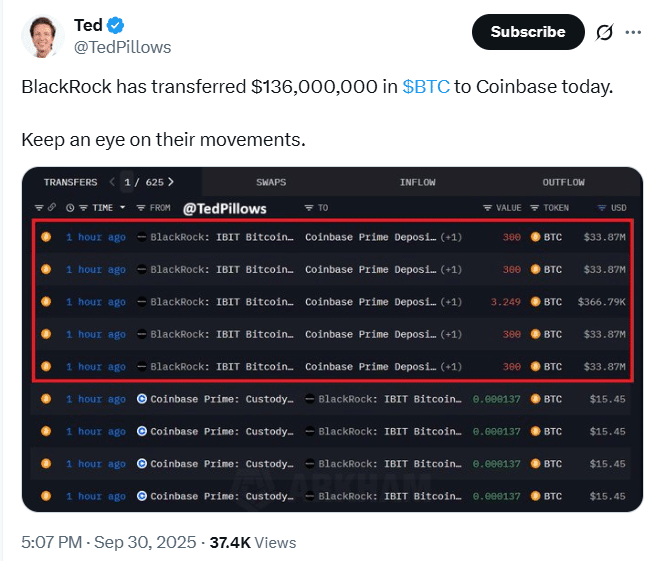Click the clock icon beside the TIME column
653x561 pixels.
(70, 208)
